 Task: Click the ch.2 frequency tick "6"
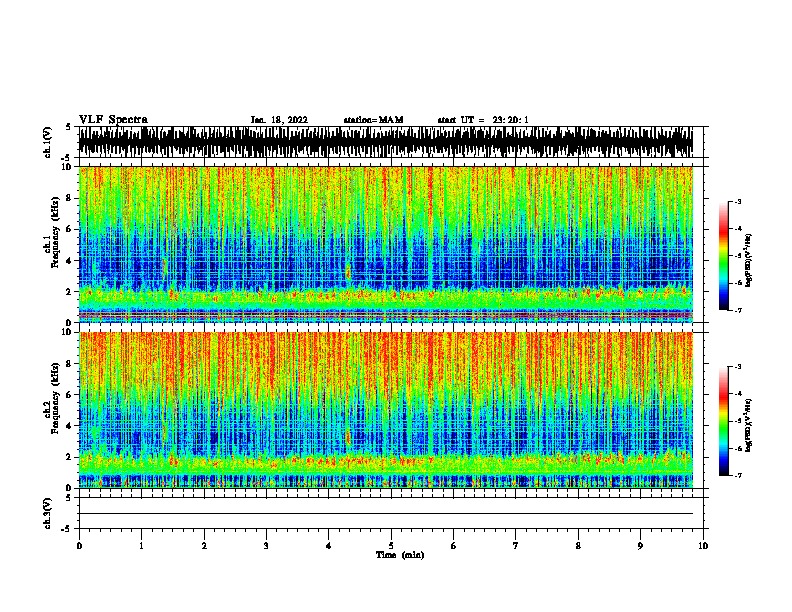pyautogui.click(x=69, y=395)
